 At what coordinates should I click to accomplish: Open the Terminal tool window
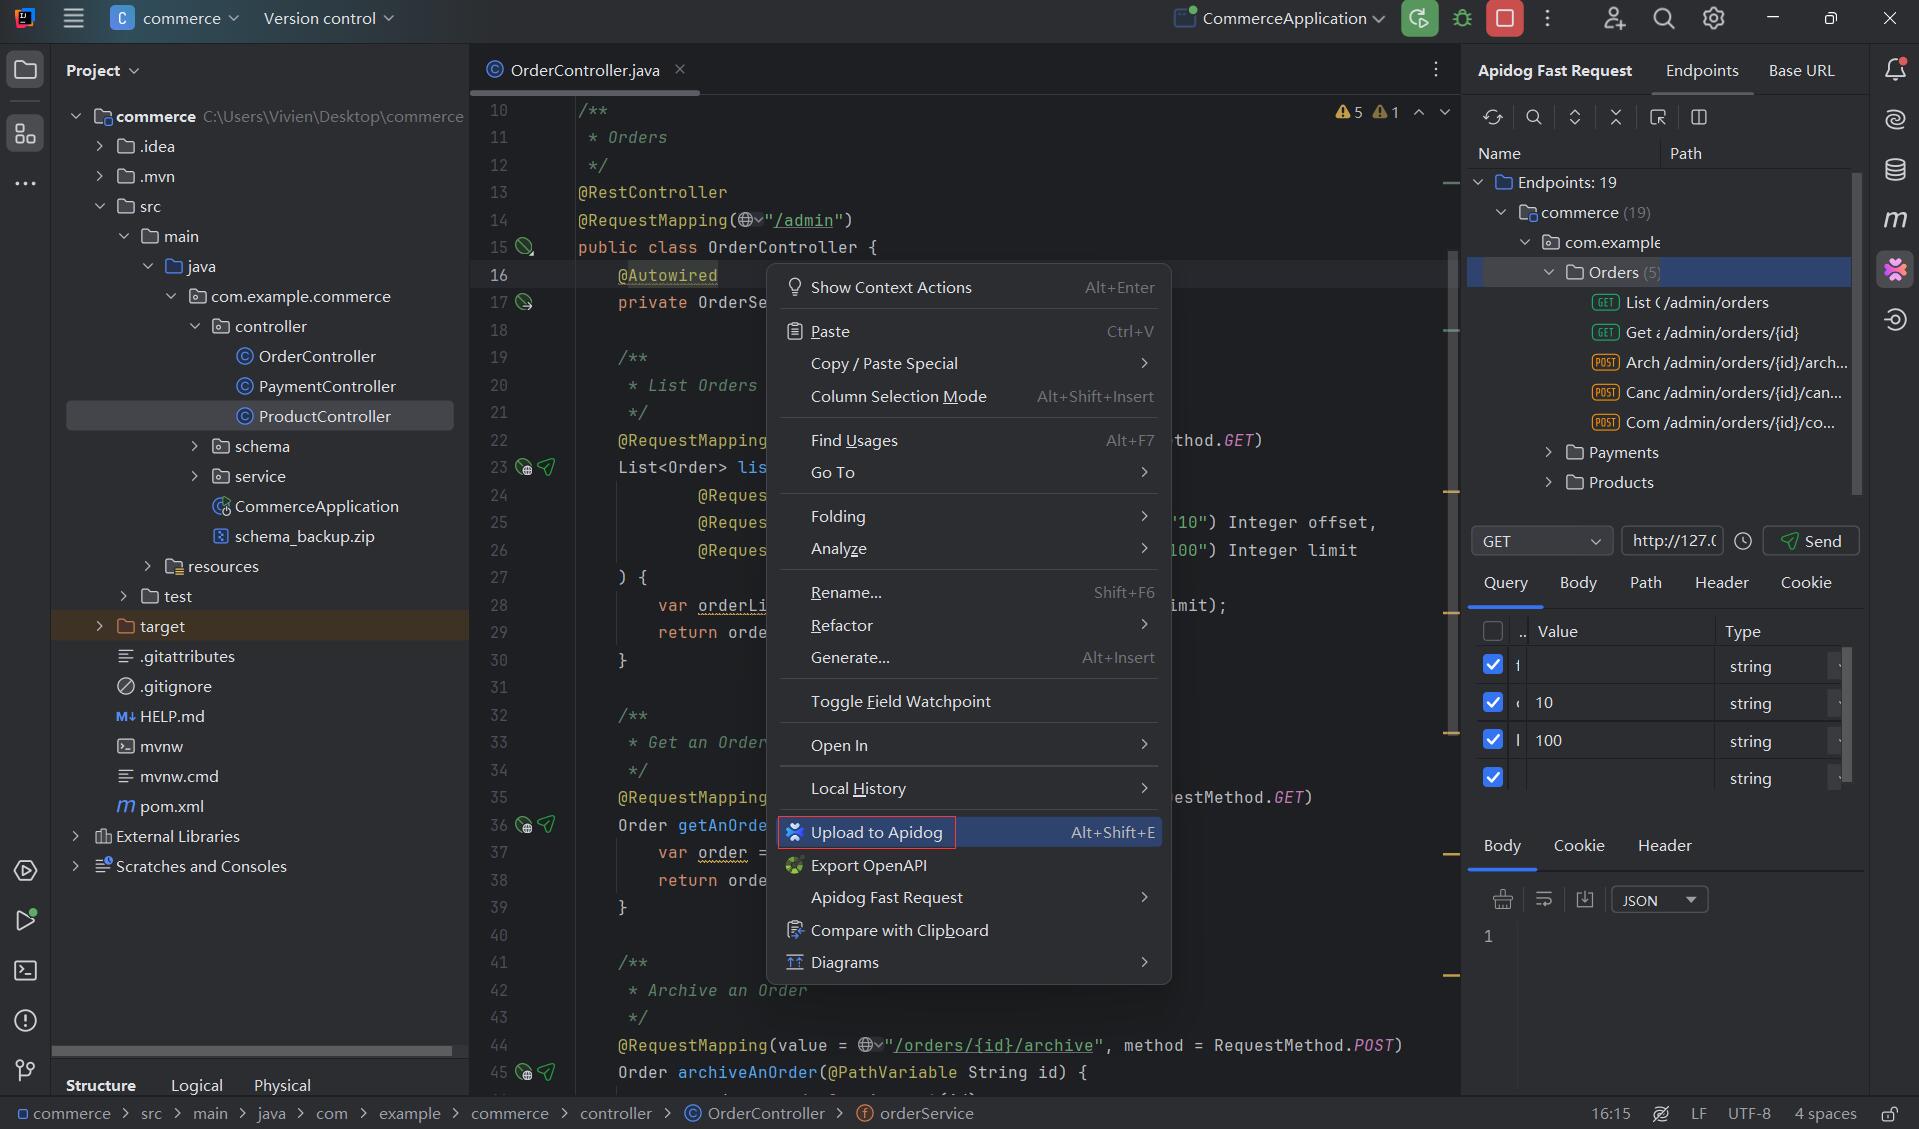point(25,971)
